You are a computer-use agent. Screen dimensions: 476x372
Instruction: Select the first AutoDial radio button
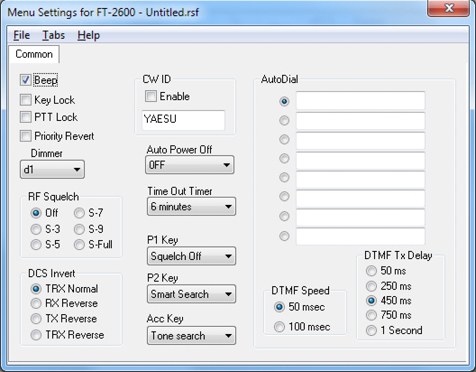(x=284, y=101)
